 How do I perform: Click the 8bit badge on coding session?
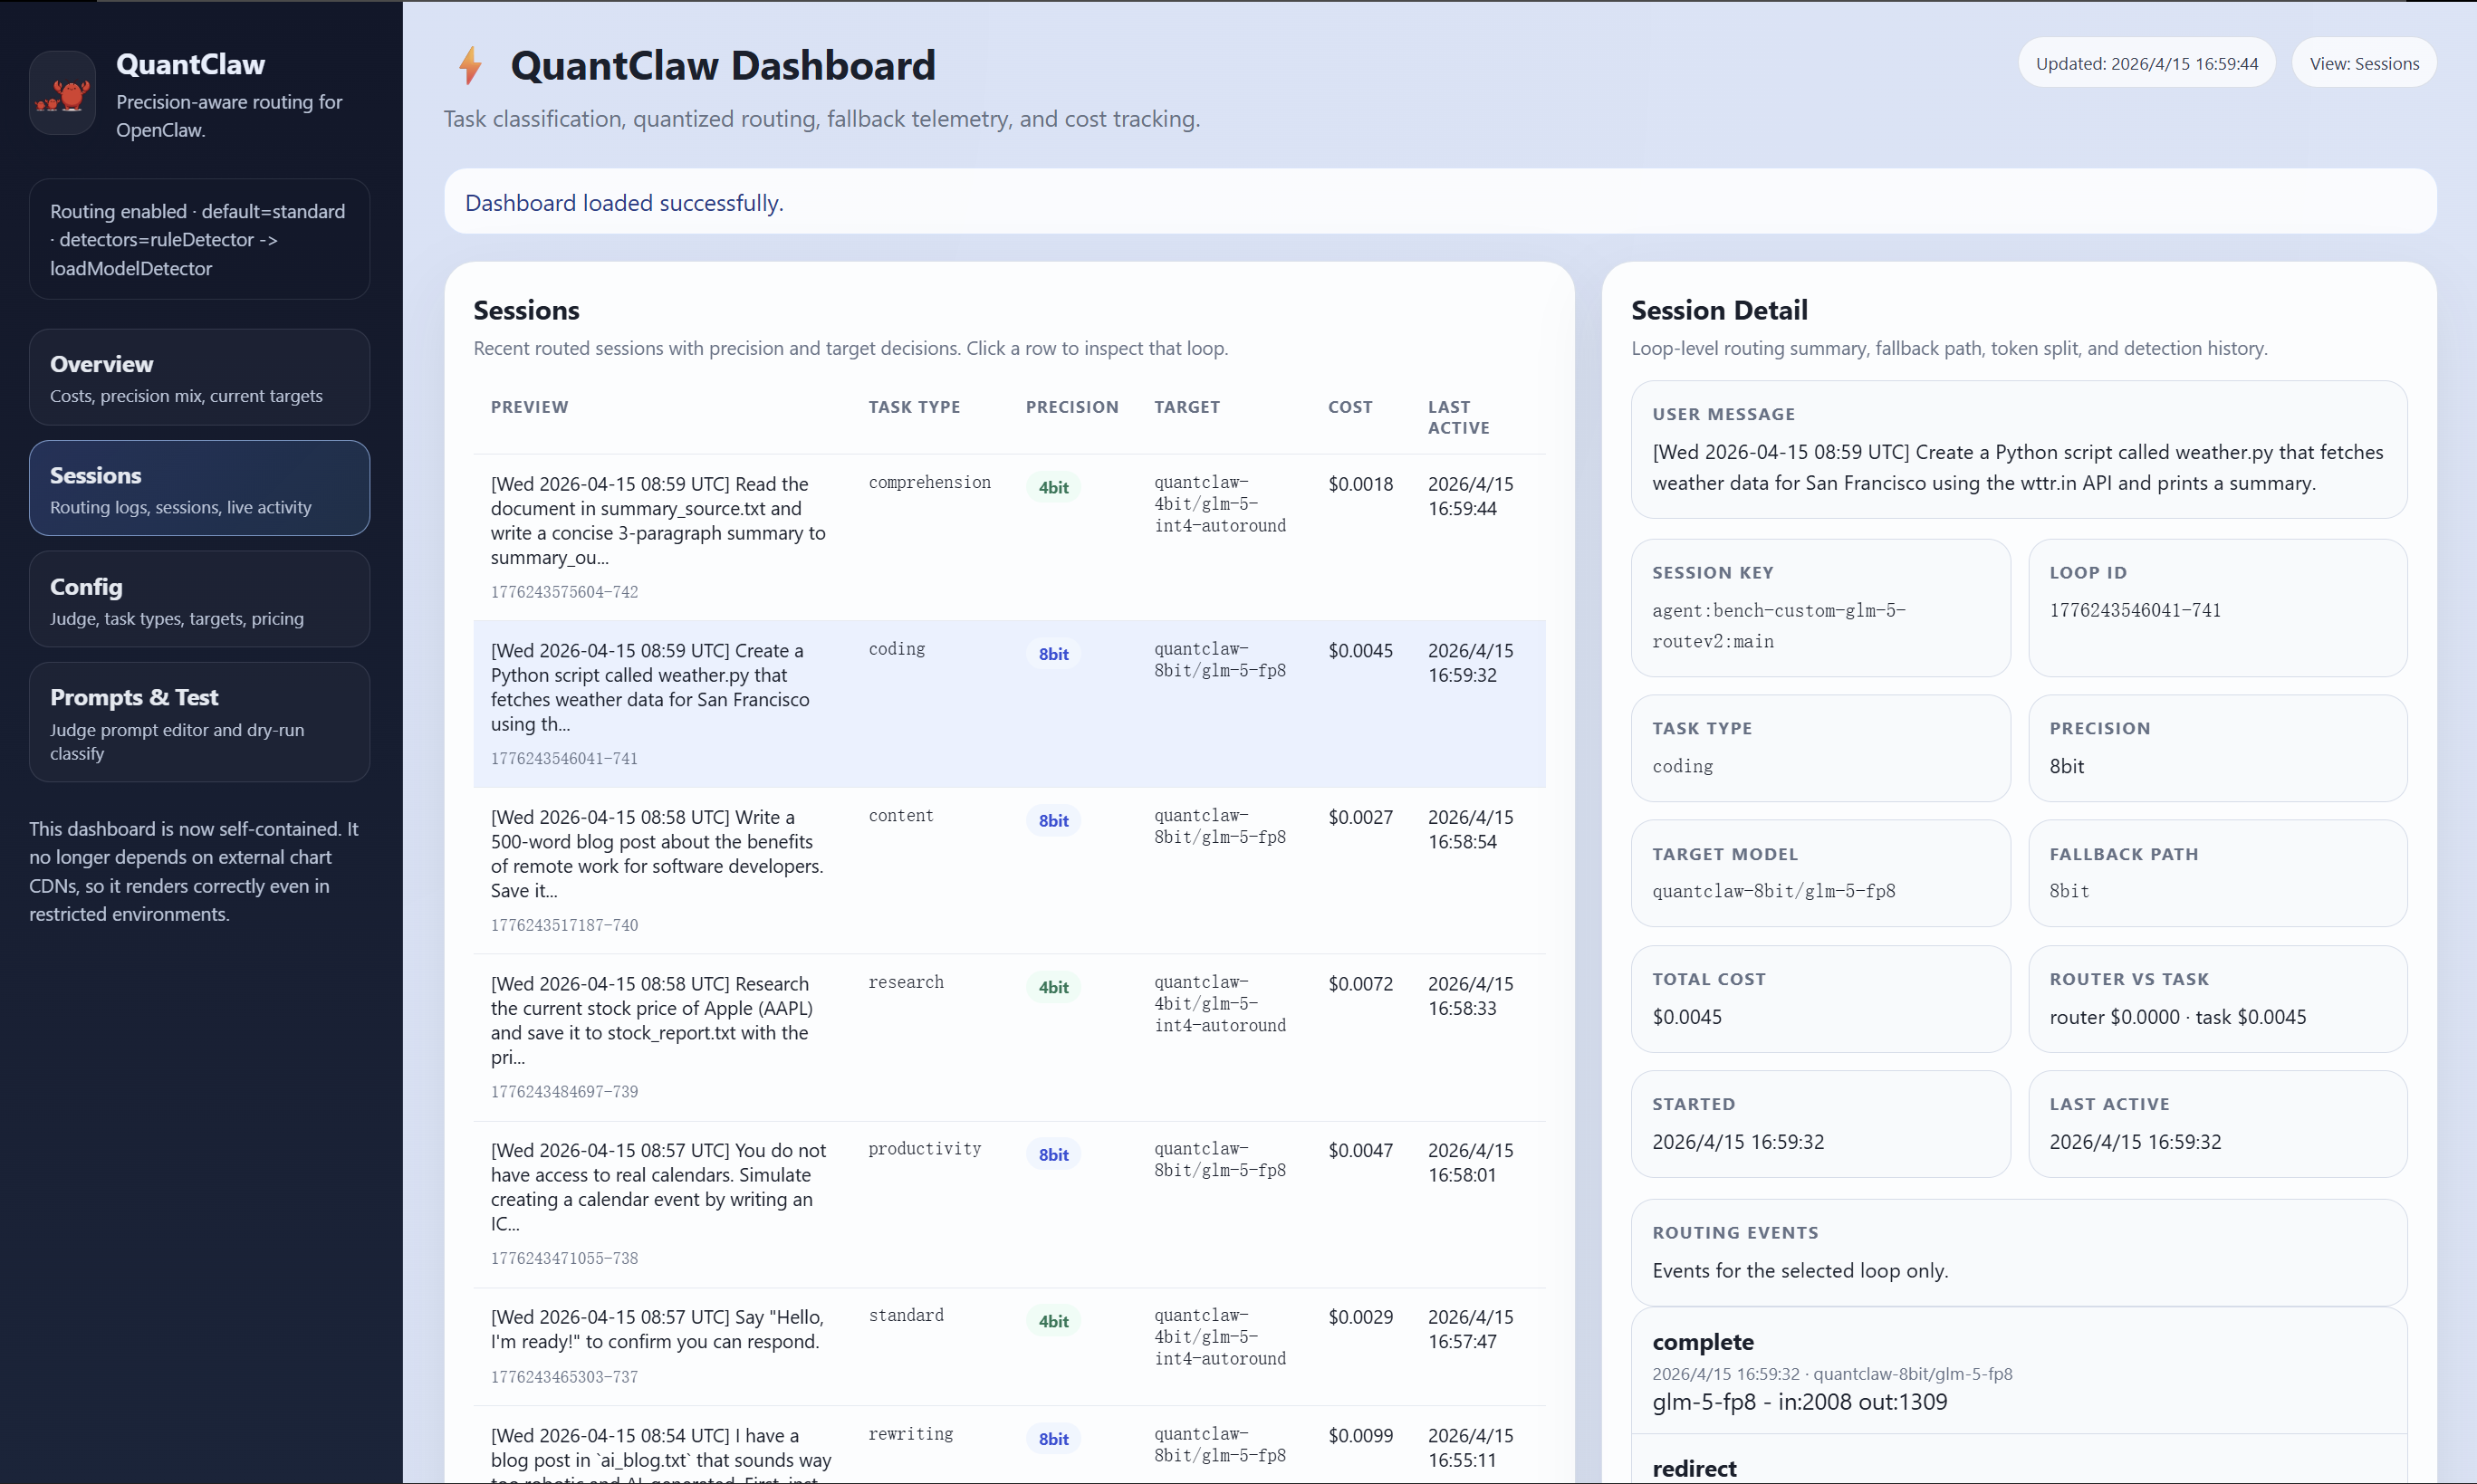[1052, 654]
